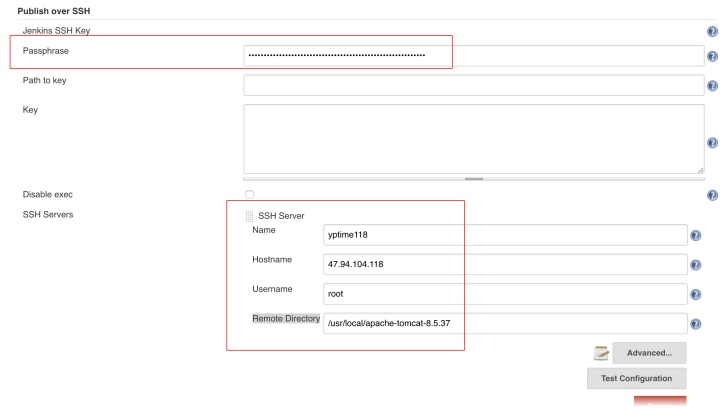Click the 'Passphrase' label
This screenshot has width=720, height=414.
click(x=45, y=51)
